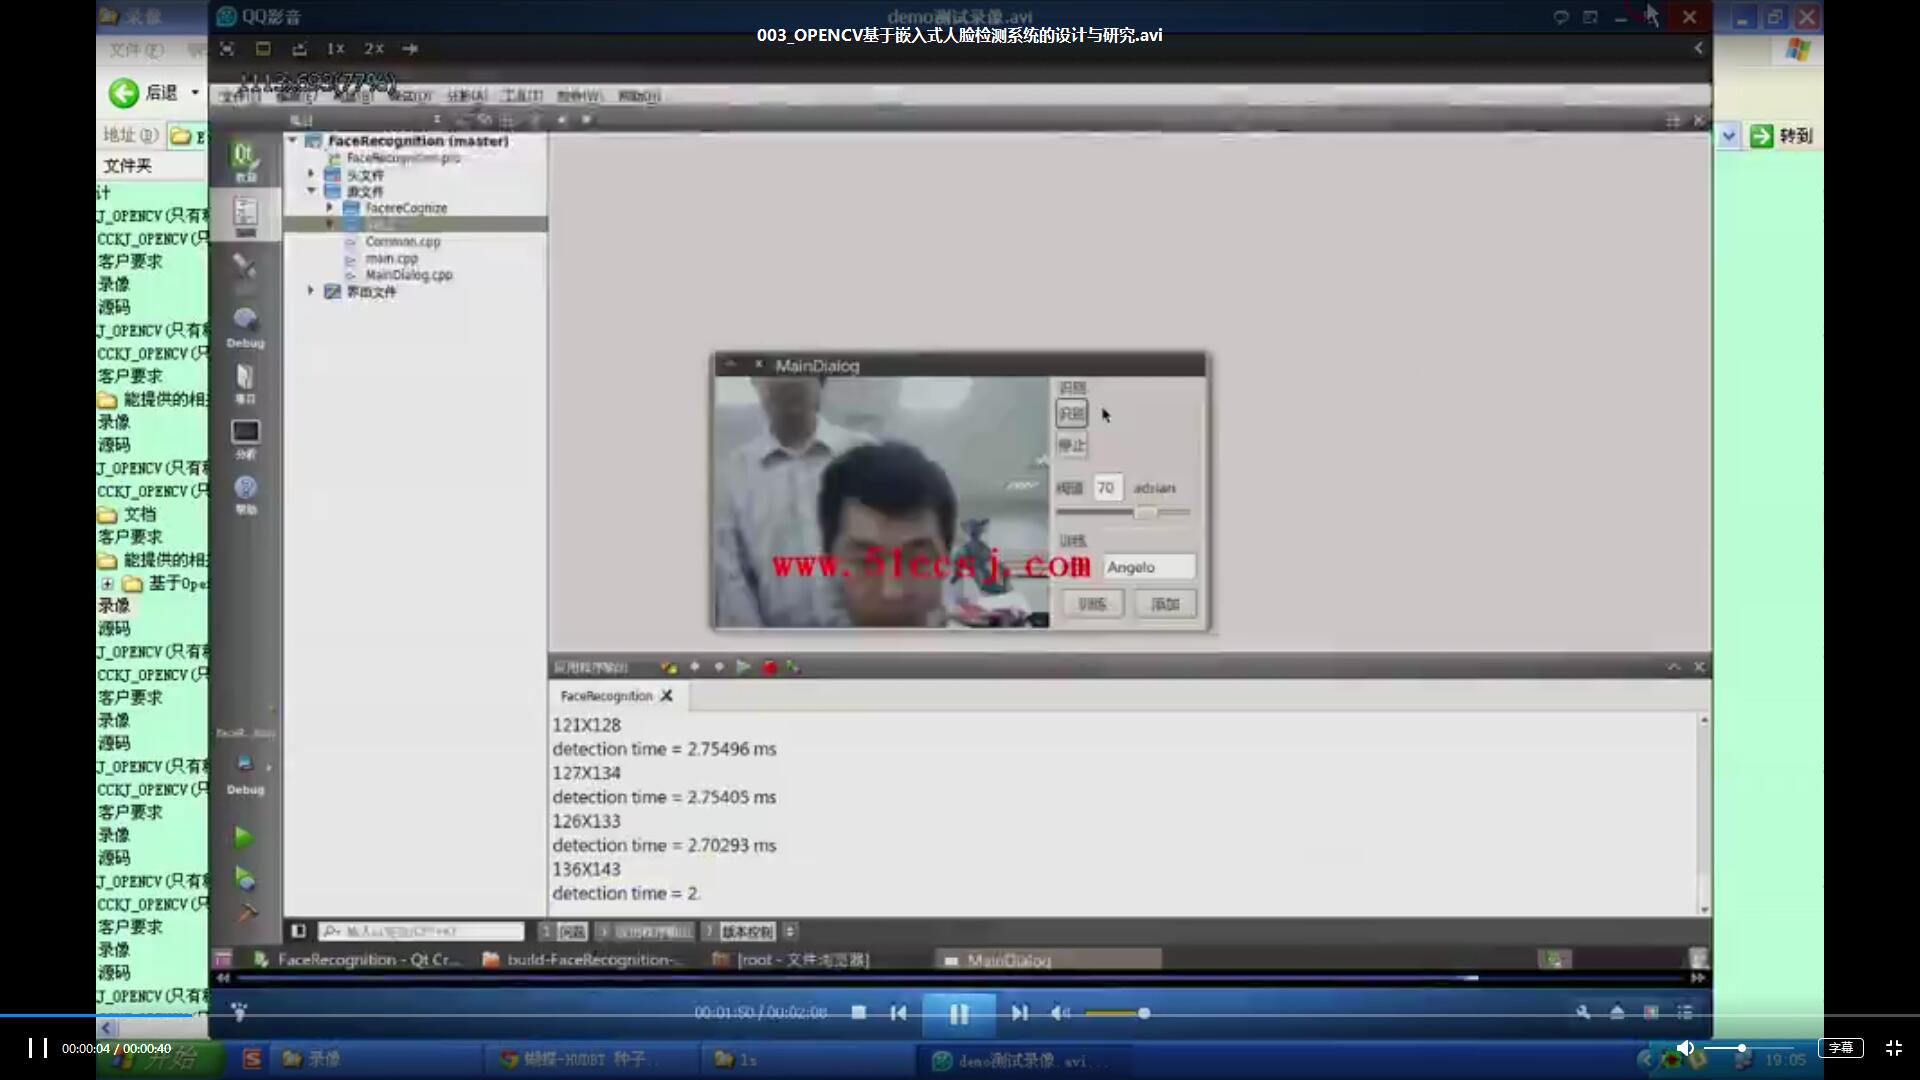
Task: Mute QQ影音 via its speaker icon
Action: pos(1060,1013)
